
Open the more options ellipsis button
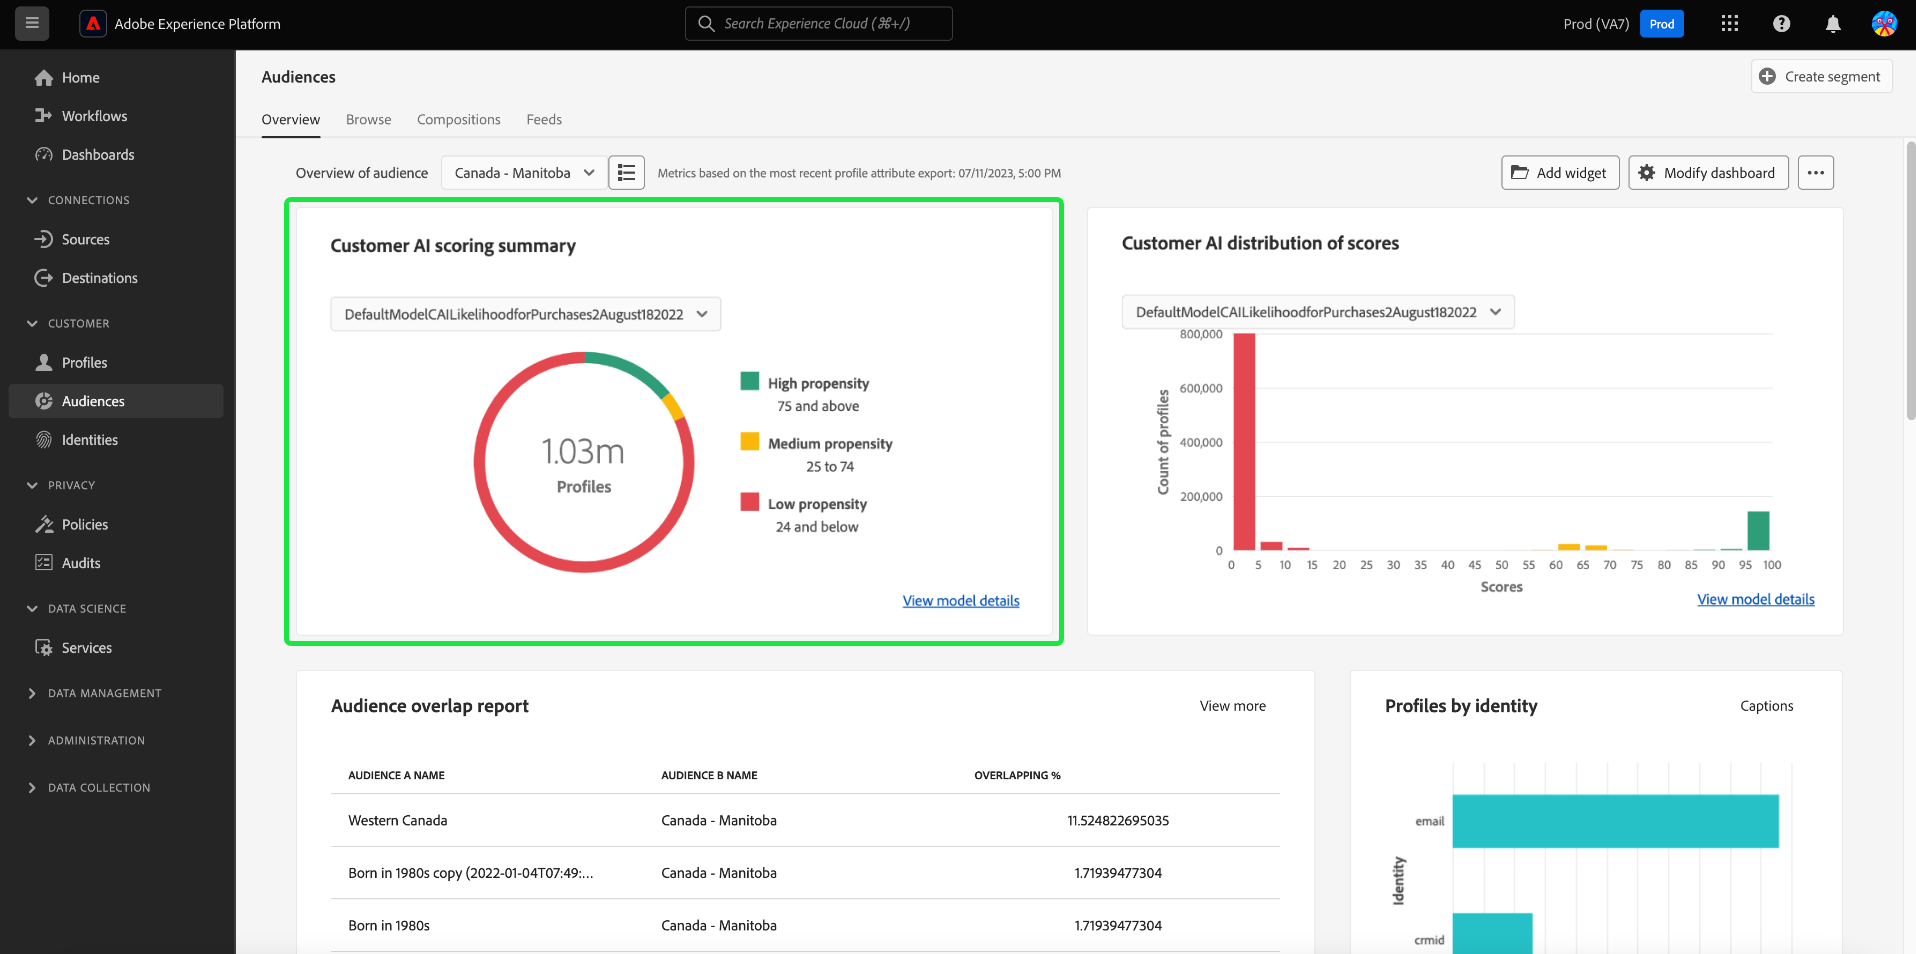pos(1816,173)
